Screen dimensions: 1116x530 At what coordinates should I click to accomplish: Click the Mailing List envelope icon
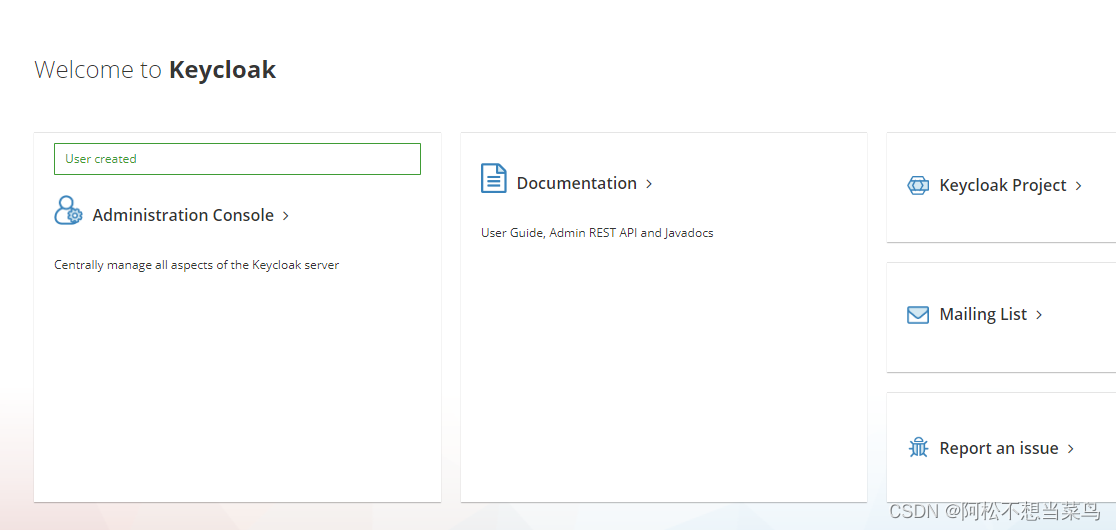click(918, 315)
